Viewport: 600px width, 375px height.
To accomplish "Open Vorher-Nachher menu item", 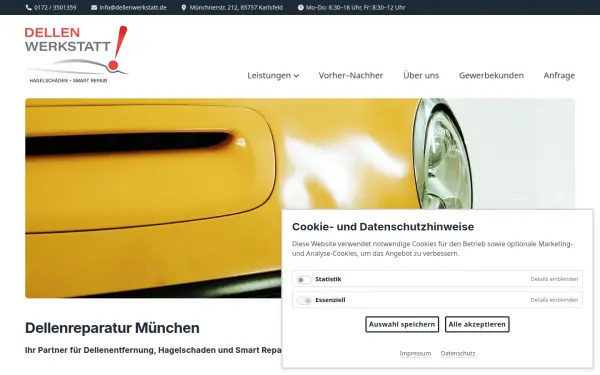I will click(x=351, y=75).
